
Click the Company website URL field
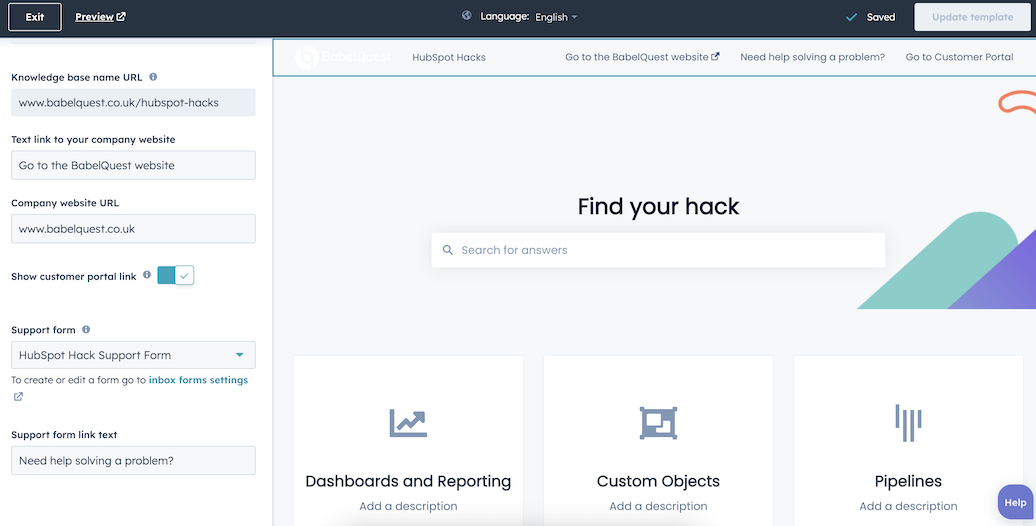[x=133, y=229]
